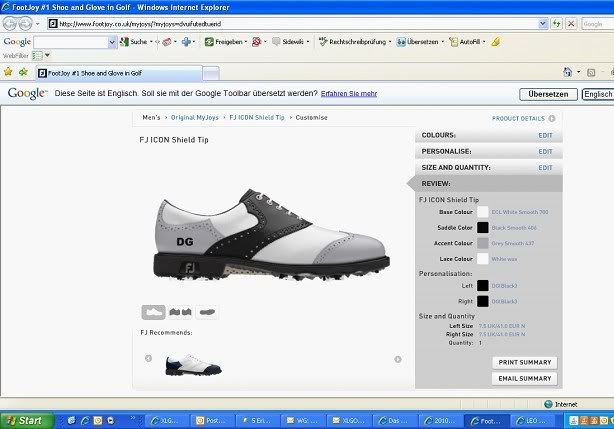Click the browser Back arrow button
The height and width of the screenshot is (429, 614).
10,24
